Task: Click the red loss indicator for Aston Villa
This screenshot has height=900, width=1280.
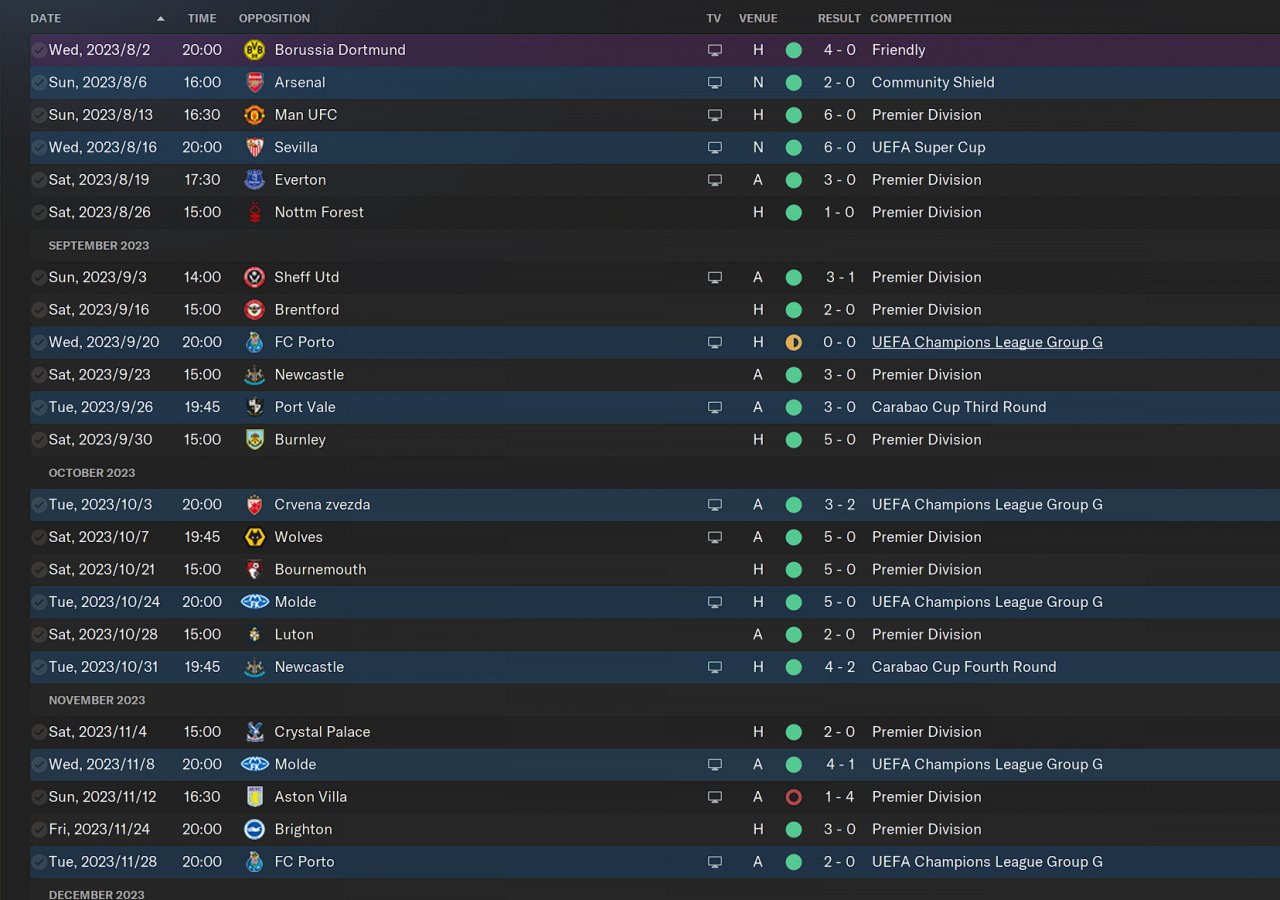Action: pyautogui.click(x=793, y=797)
